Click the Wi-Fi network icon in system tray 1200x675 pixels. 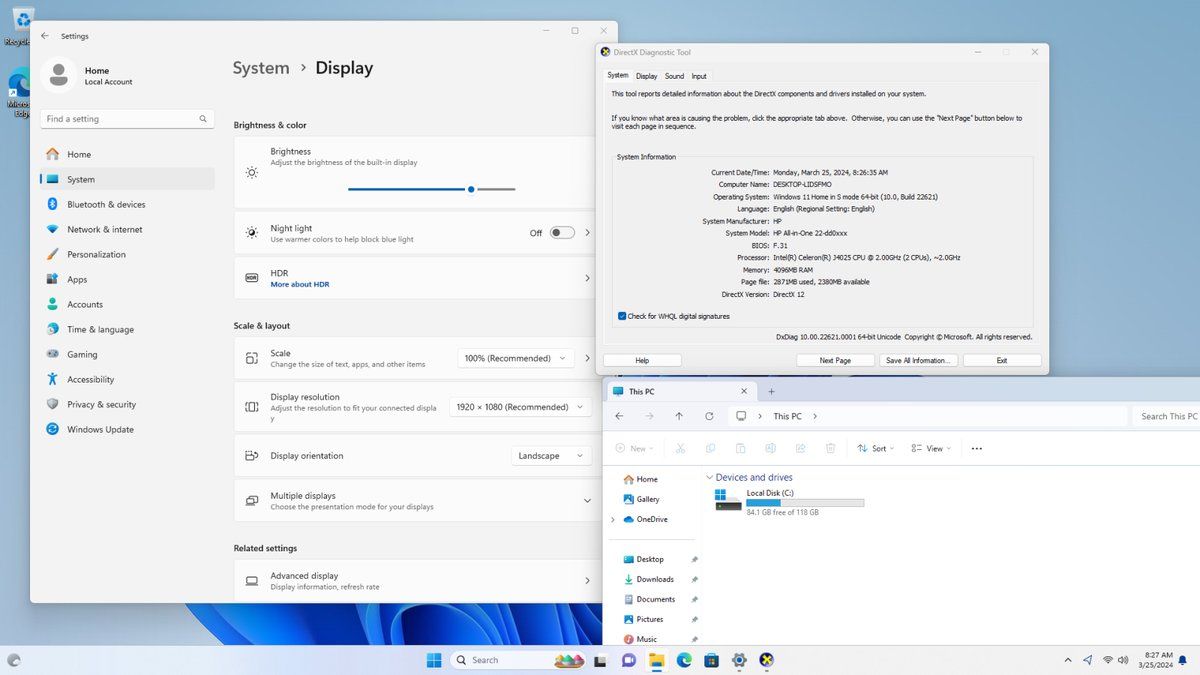click(x=1108, y=660)
